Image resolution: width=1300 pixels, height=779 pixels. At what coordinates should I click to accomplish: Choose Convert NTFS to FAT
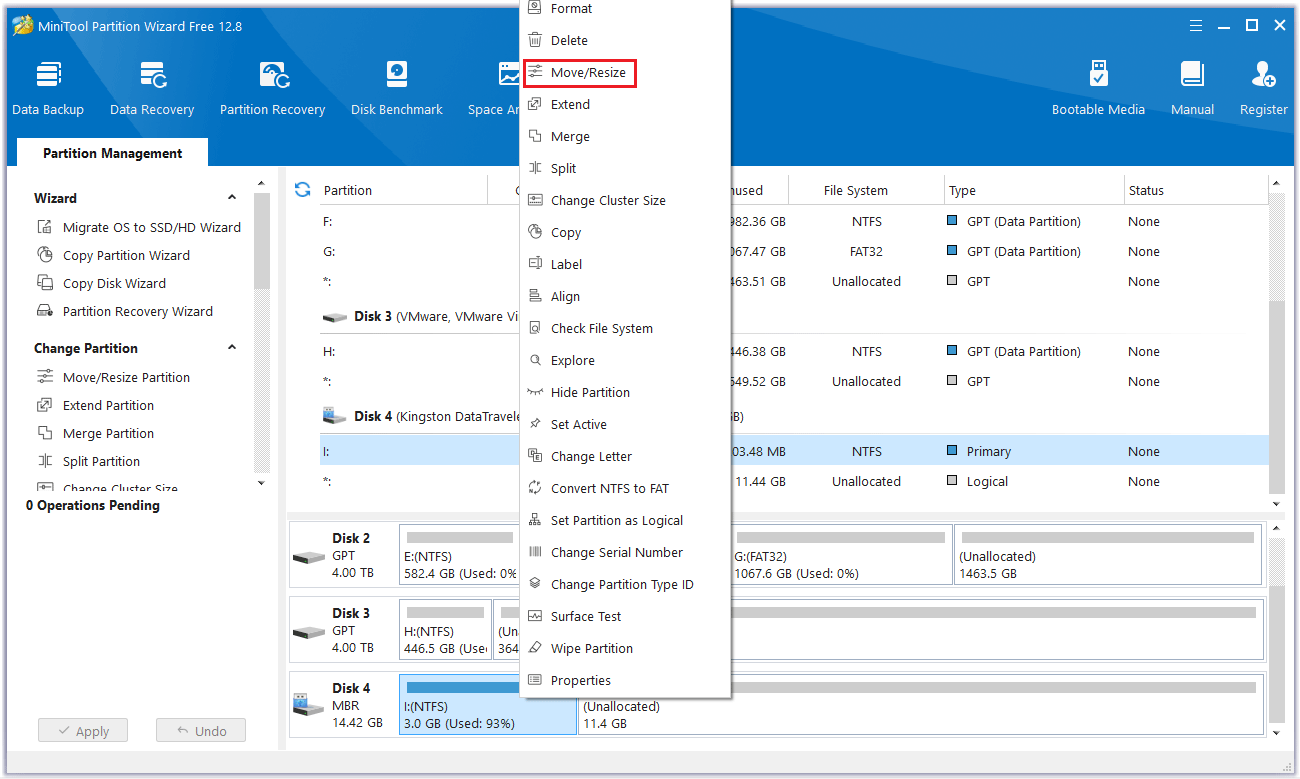click(625, 489)
